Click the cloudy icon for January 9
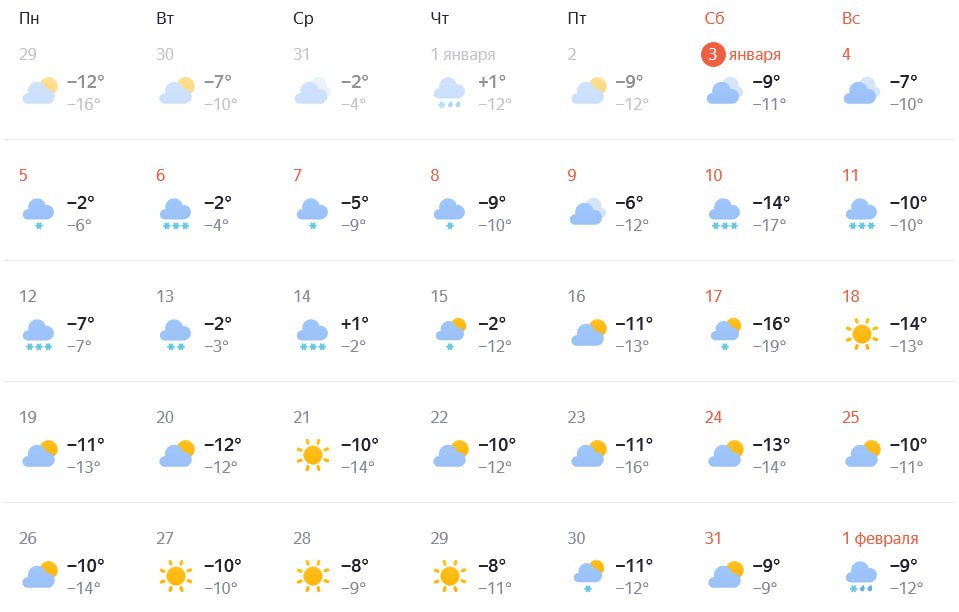 (x=587, y=211)
